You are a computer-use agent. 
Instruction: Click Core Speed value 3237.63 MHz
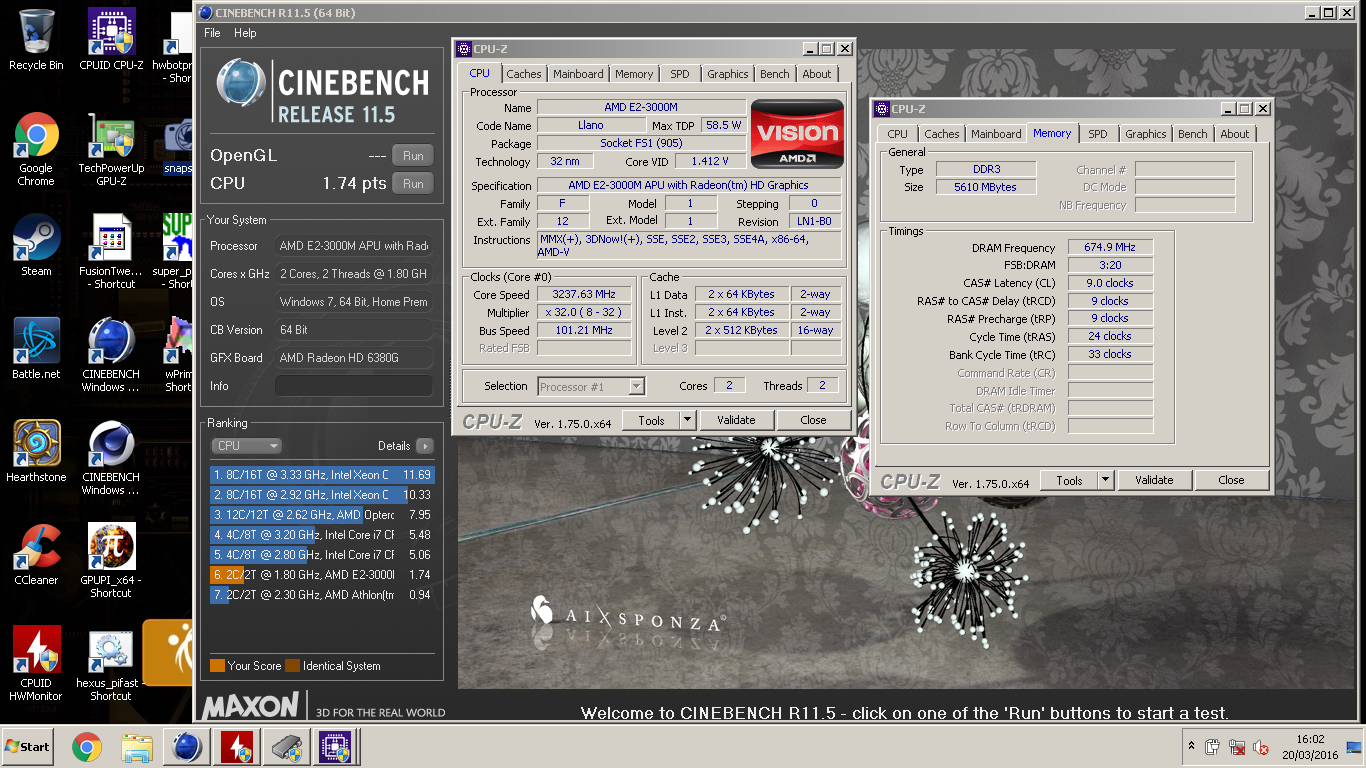tap(583, 294)
